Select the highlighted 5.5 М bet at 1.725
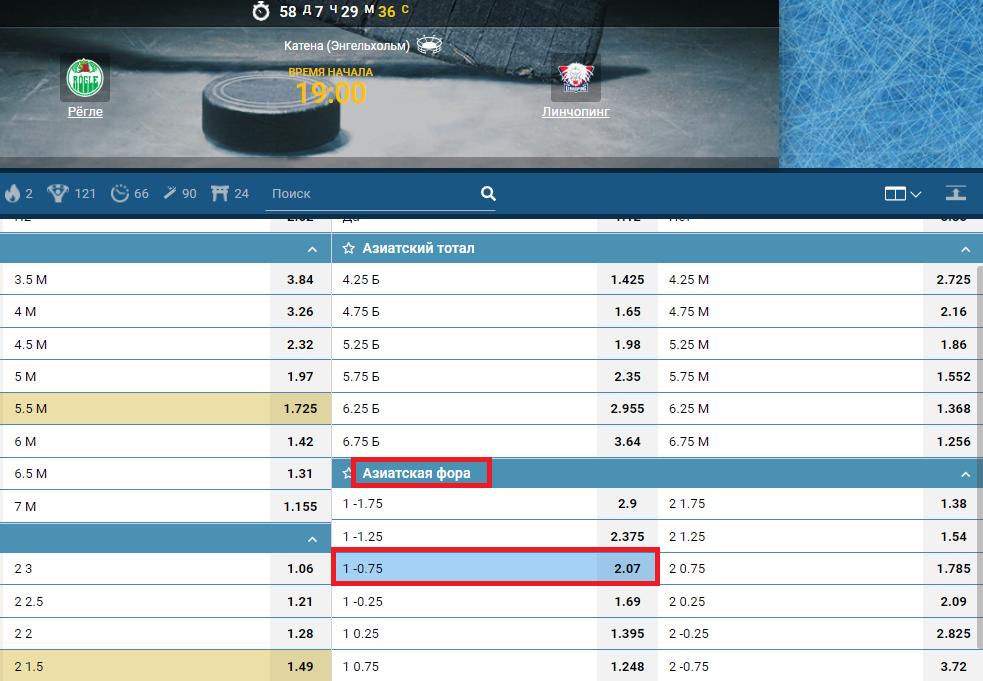This screenshot has width=983, height=681. (x=165, y=410)
